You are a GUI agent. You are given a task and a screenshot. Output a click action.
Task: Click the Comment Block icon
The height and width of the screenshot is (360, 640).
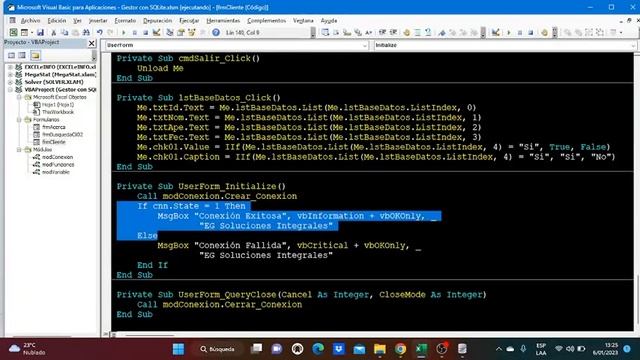[x=417, y=32]
